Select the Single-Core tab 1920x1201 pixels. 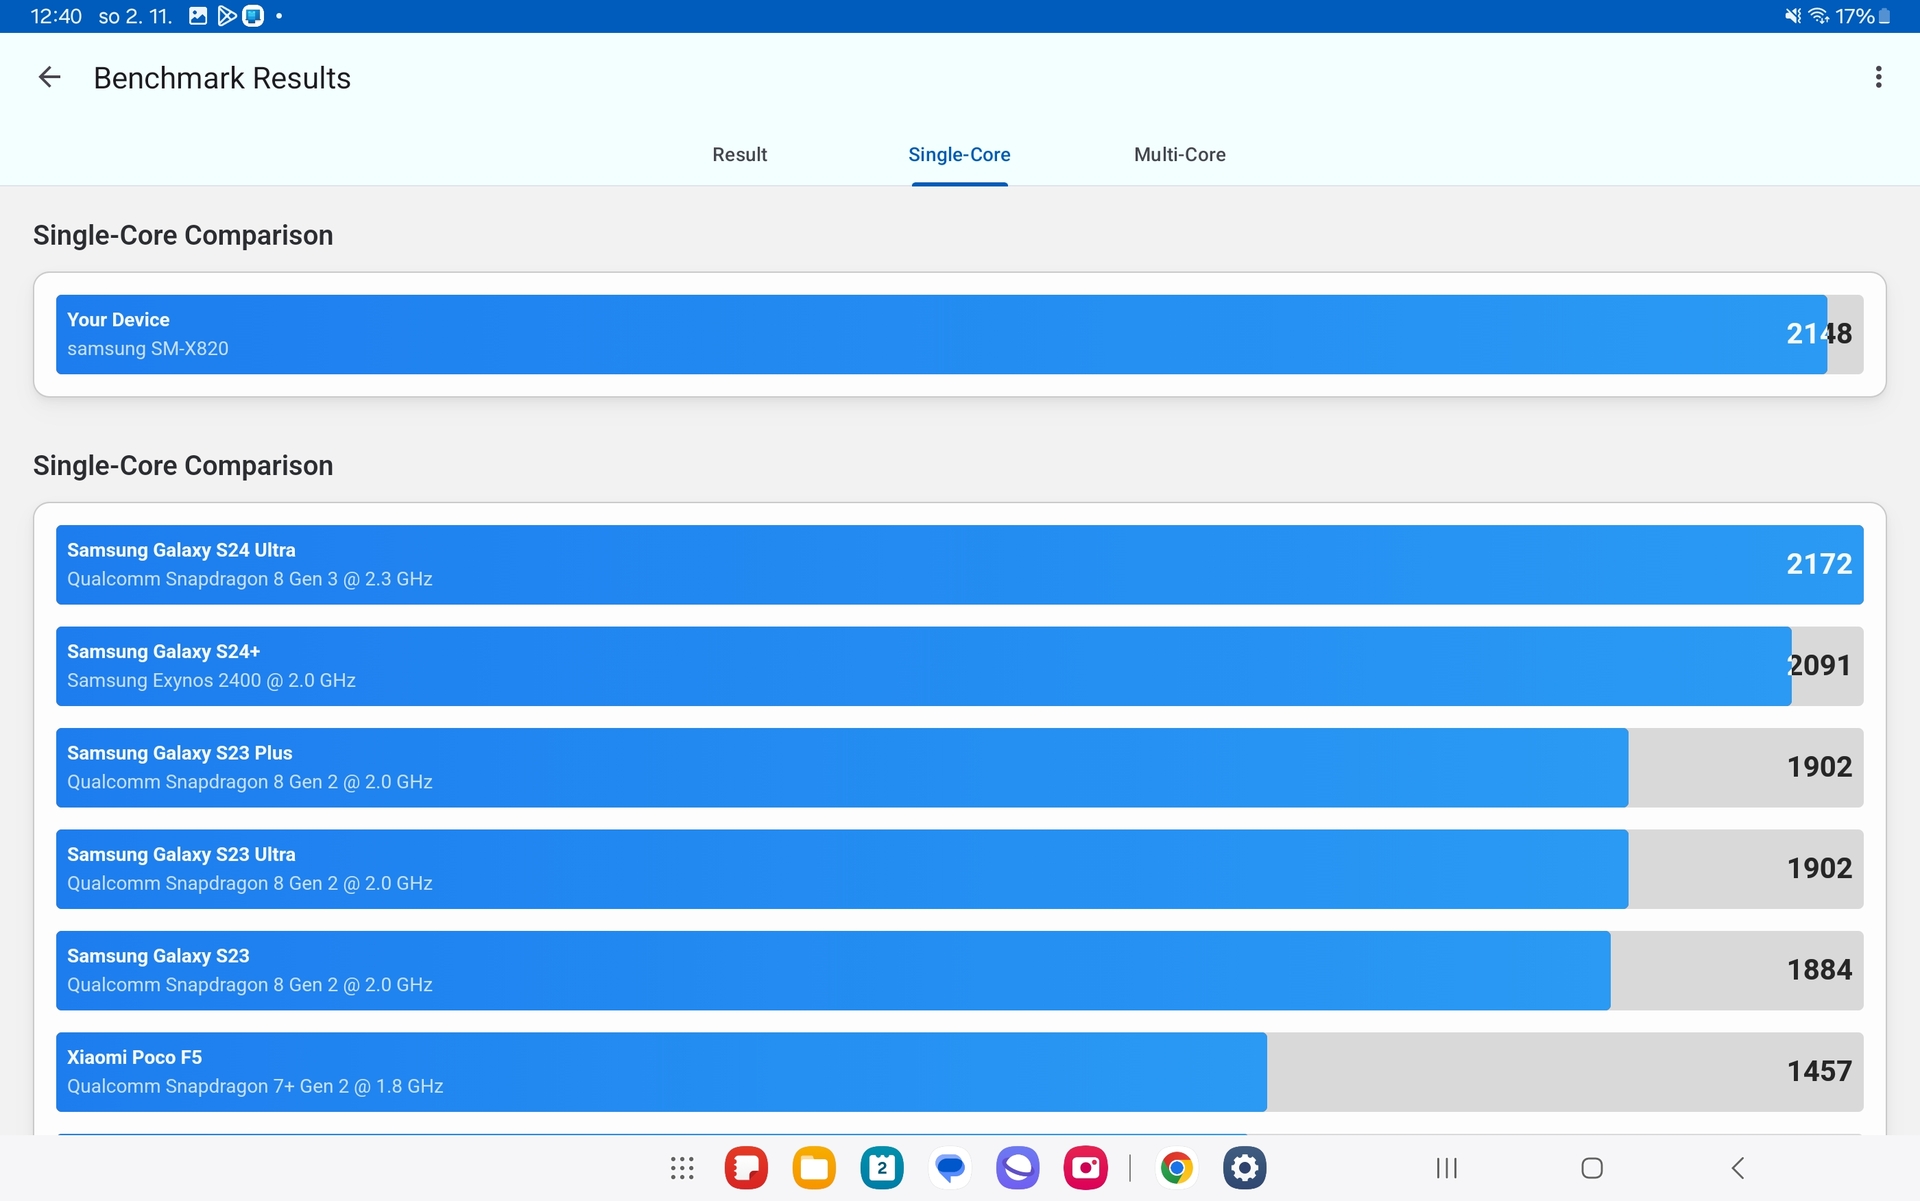(x=958, y=155)
